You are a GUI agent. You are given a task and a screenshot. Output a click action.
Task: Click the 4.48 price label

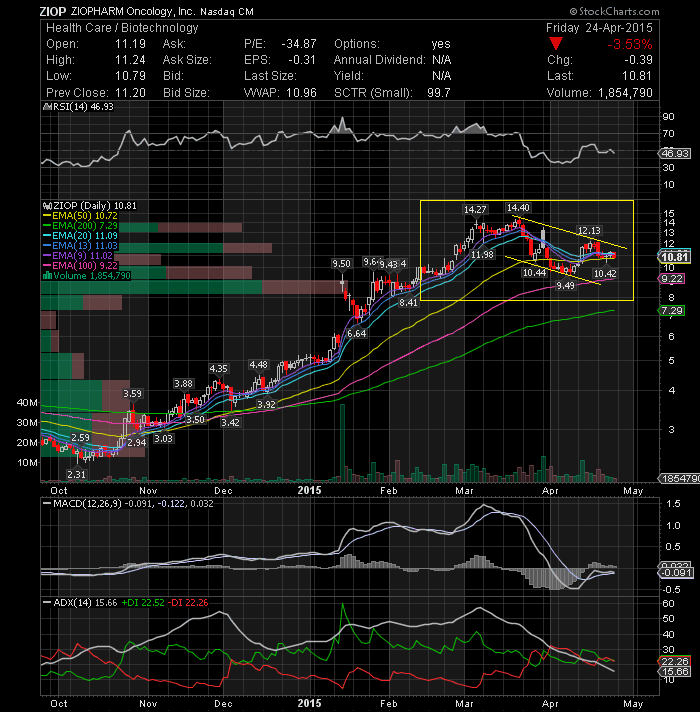point(258,365)
